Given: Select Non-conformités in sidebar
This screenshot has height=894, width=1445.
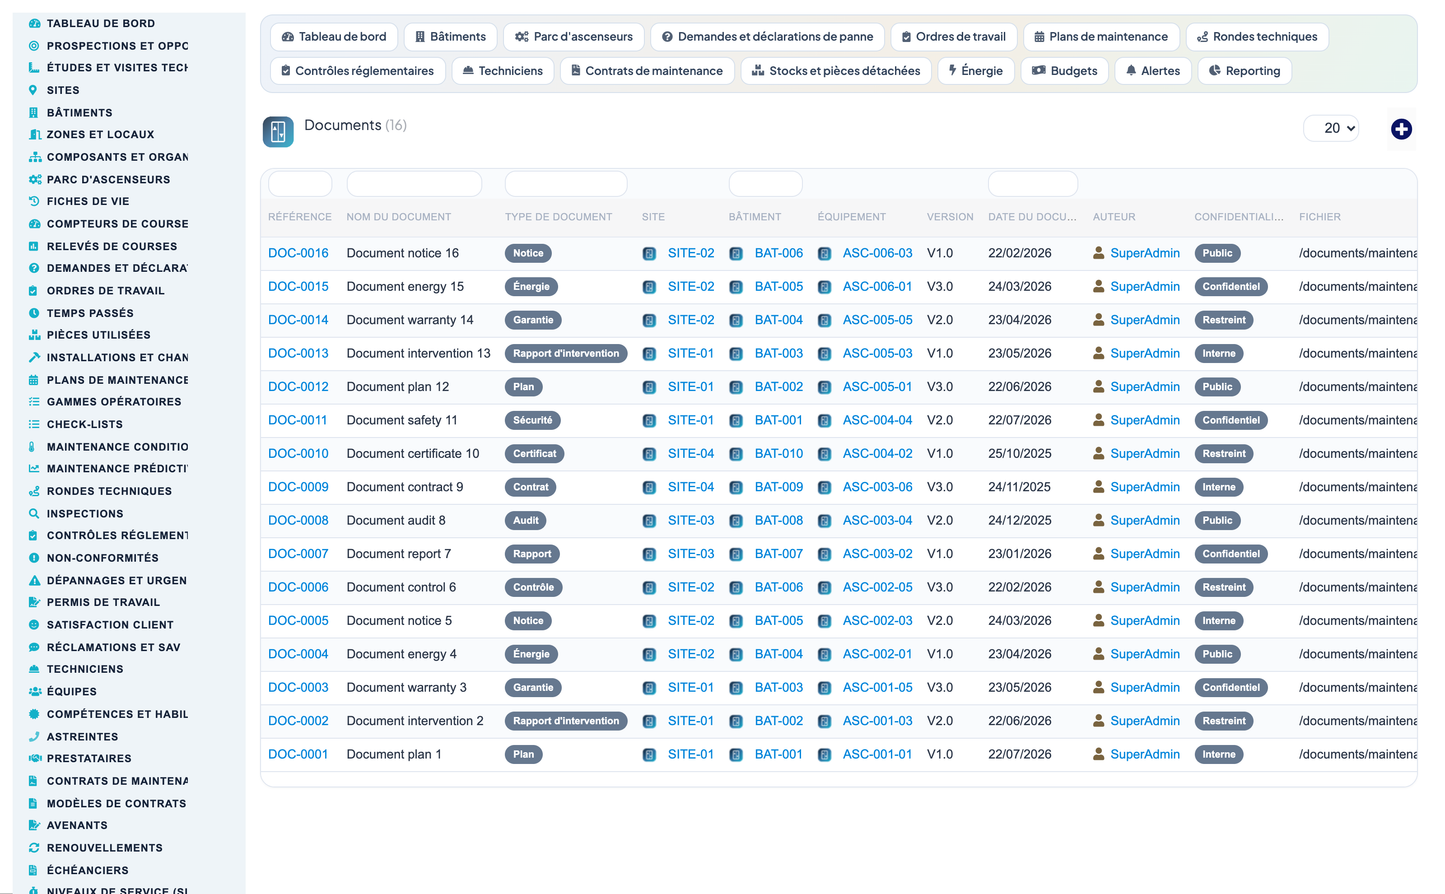Looking at the screenshot, I should click(103, 558).
